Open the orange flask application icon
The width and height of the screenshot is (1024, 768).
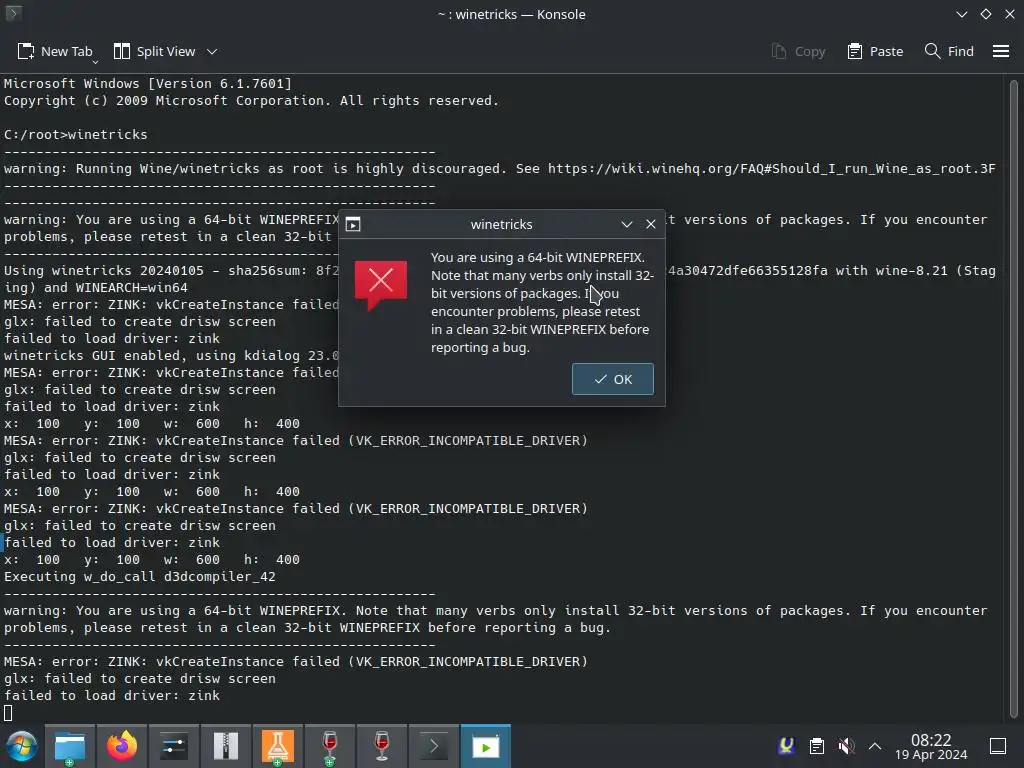click(x=278, y=746)
